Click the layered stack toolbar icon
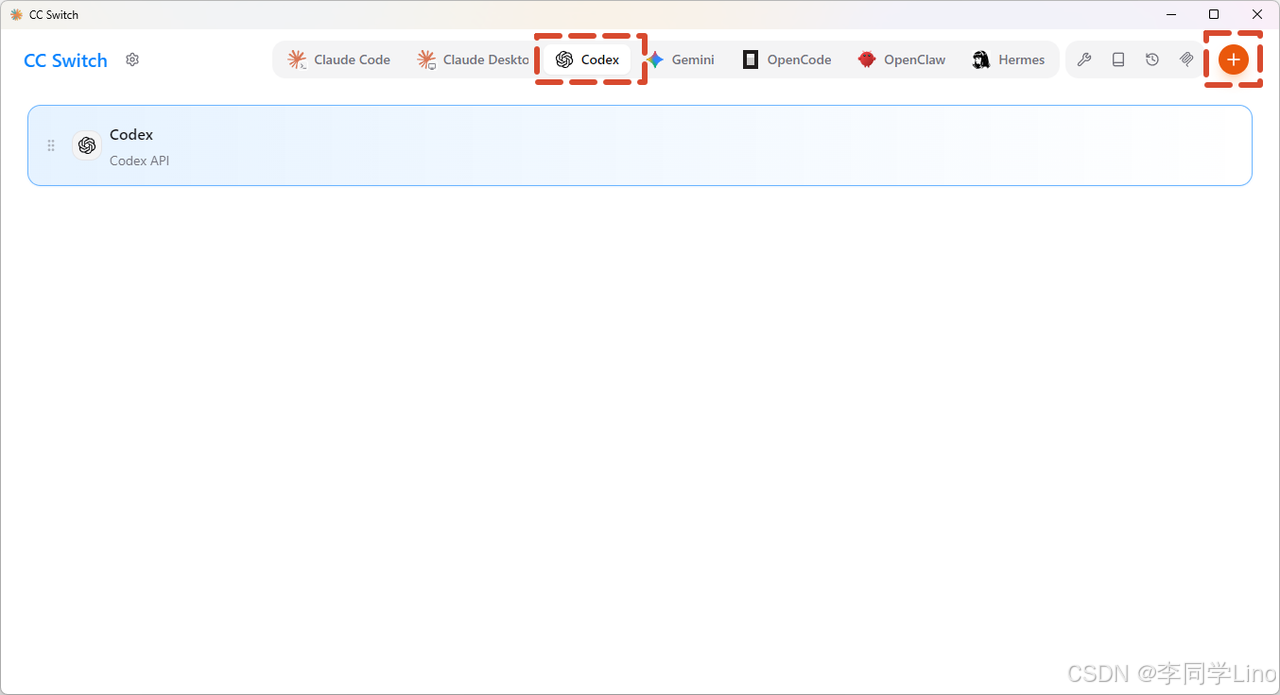Image resolution: width=1280 pixels, height=695 pixels. [x=1186, y=60]
